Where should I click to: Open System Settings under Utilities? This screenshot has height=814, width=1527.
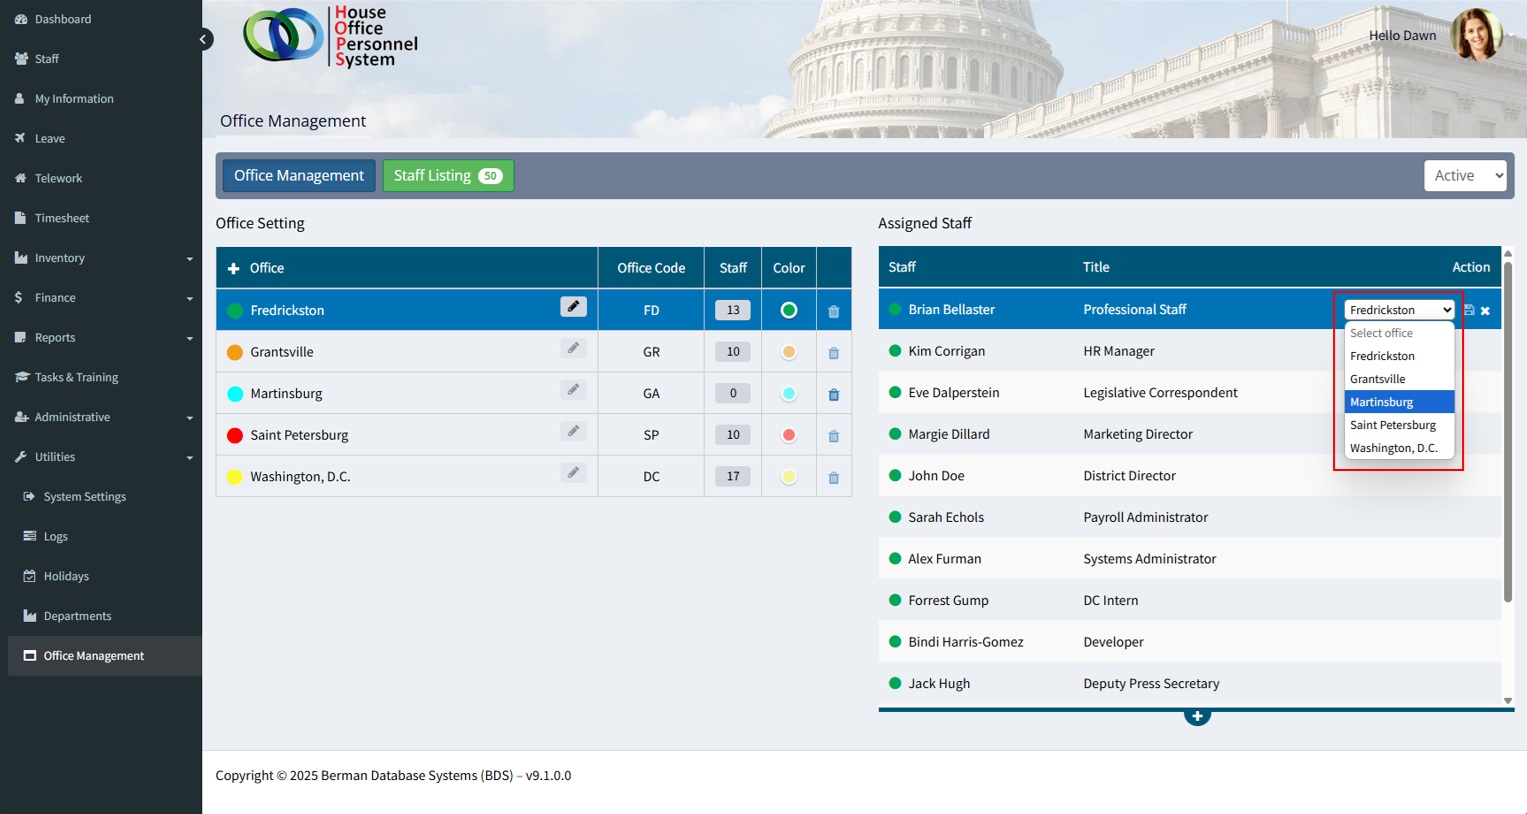point(85,497)
